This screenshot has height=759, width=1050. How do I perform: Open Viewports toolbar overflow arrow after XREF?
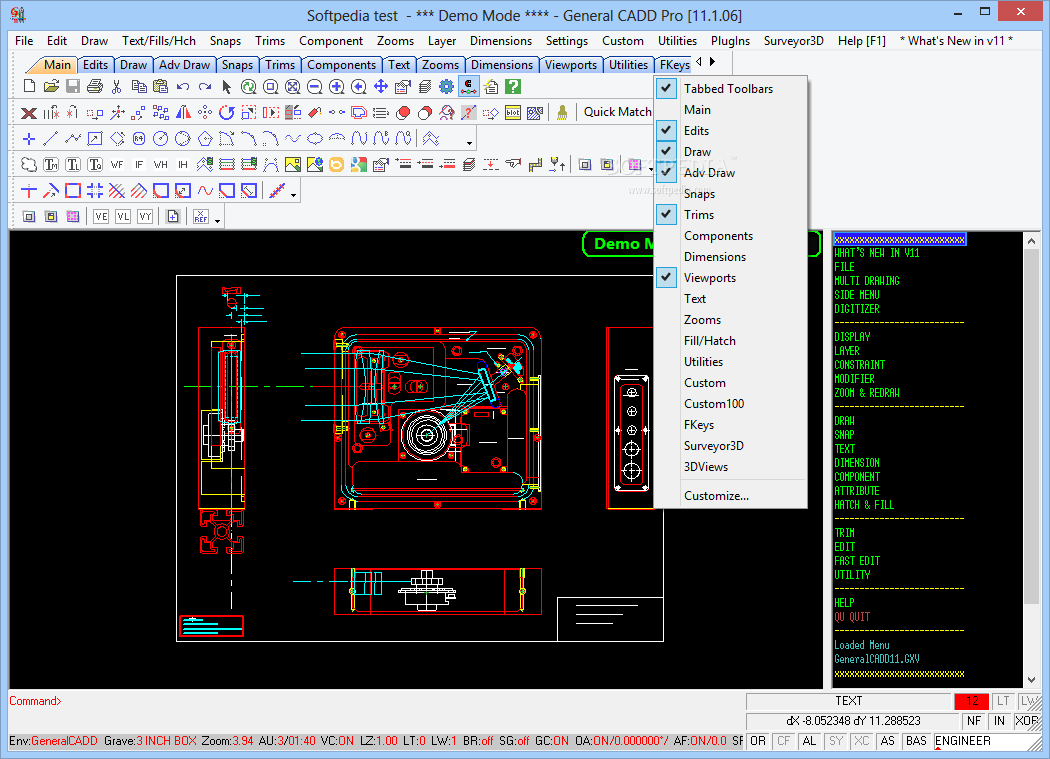tap(217, 220)
